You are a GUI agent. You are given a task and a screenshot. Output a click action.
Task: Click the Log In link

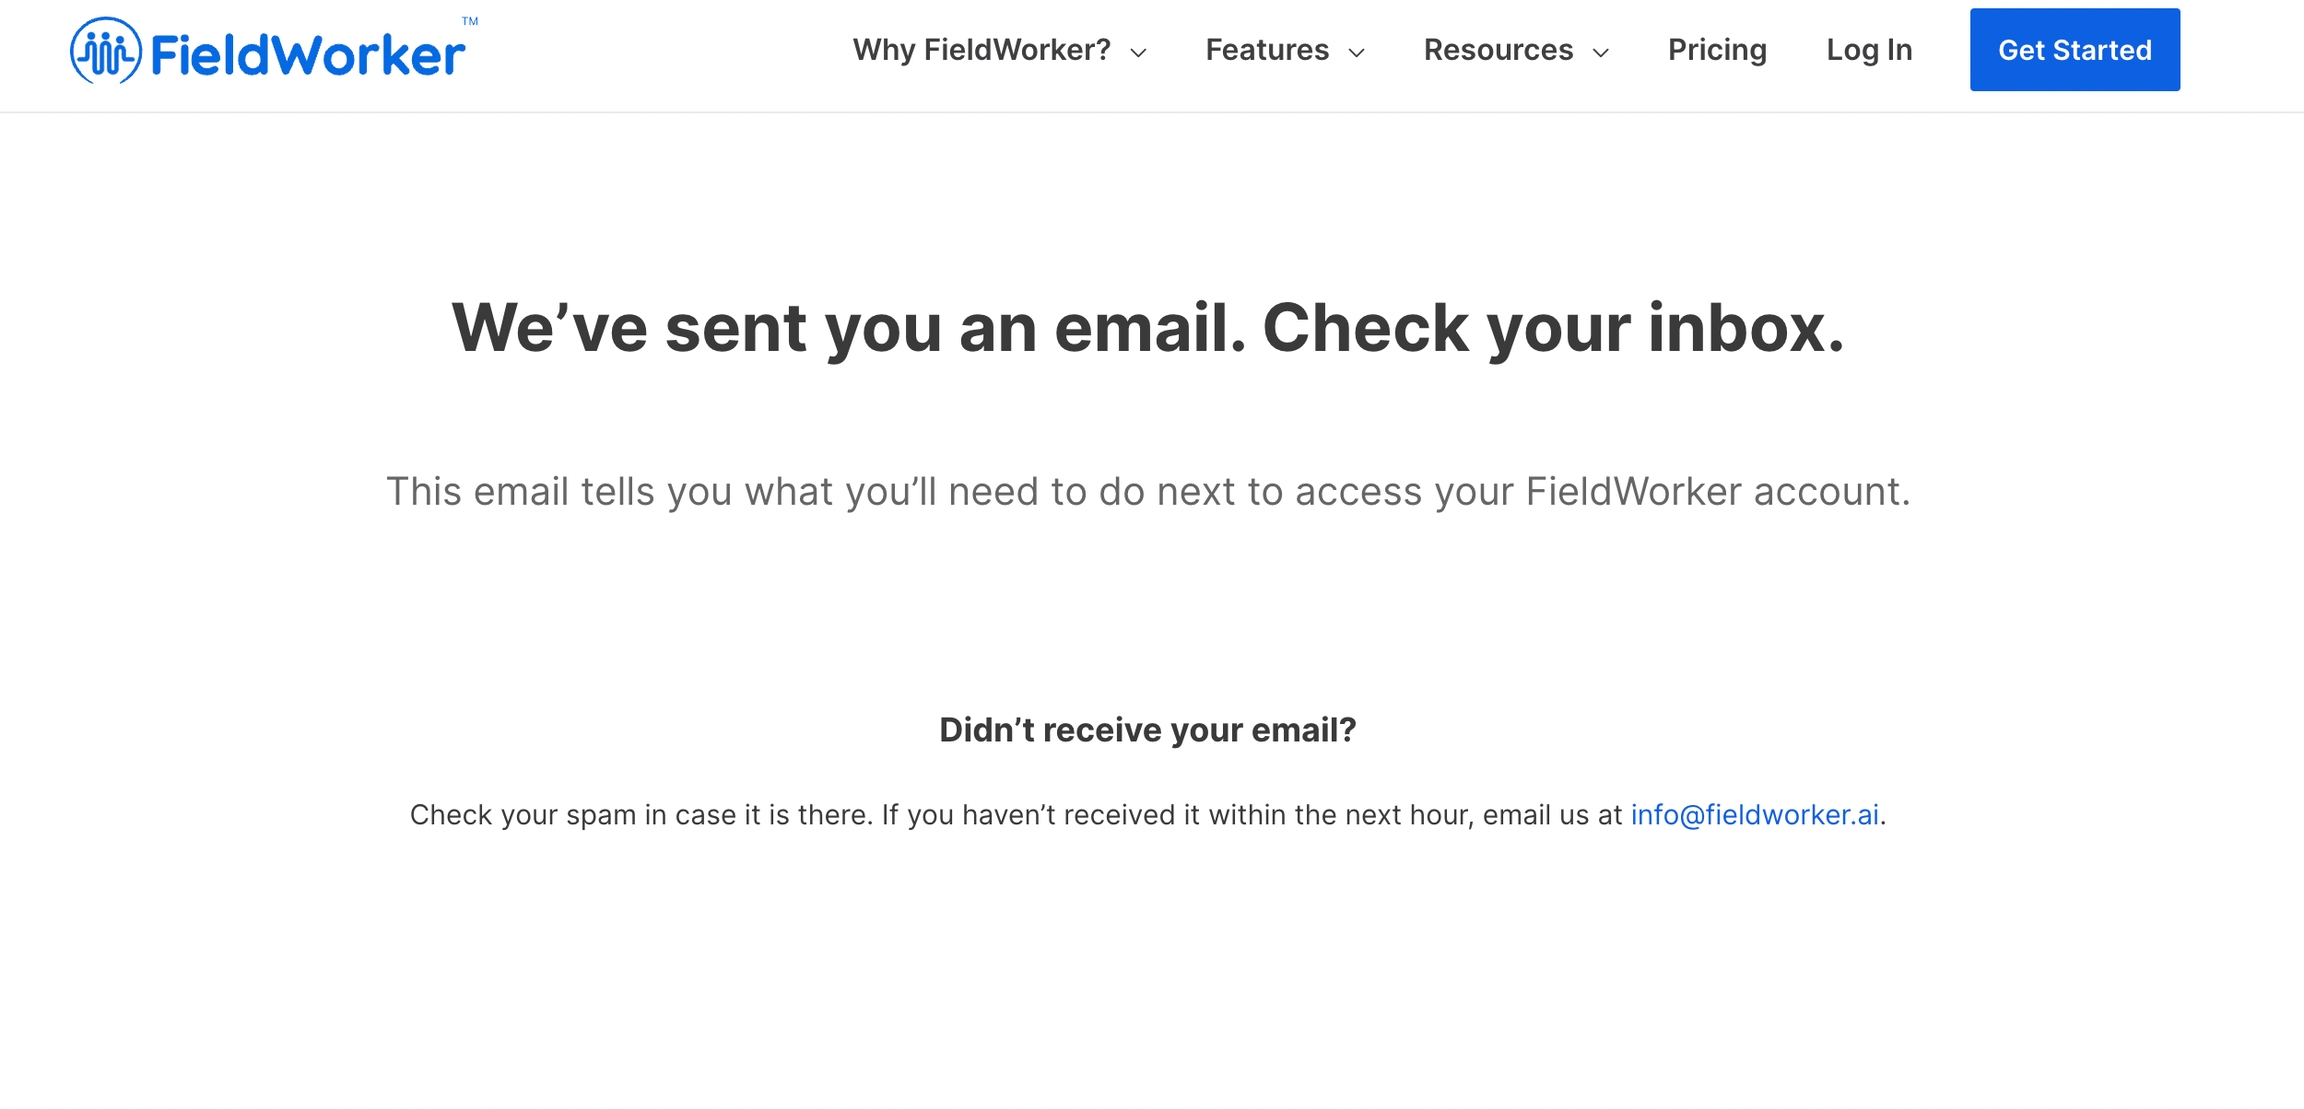(x=1869, y=50)
